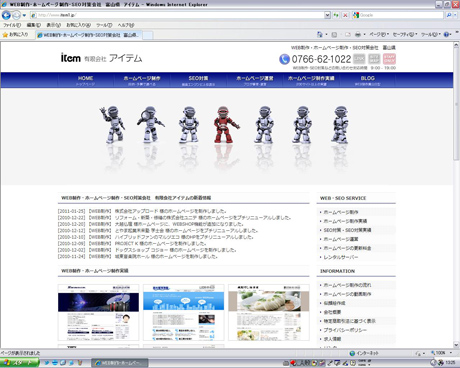Viewport: 460px width, 368px height.
Task: Open the first portfolio website thumbnail
Action: pyautogui.click(x=98, y=312)
